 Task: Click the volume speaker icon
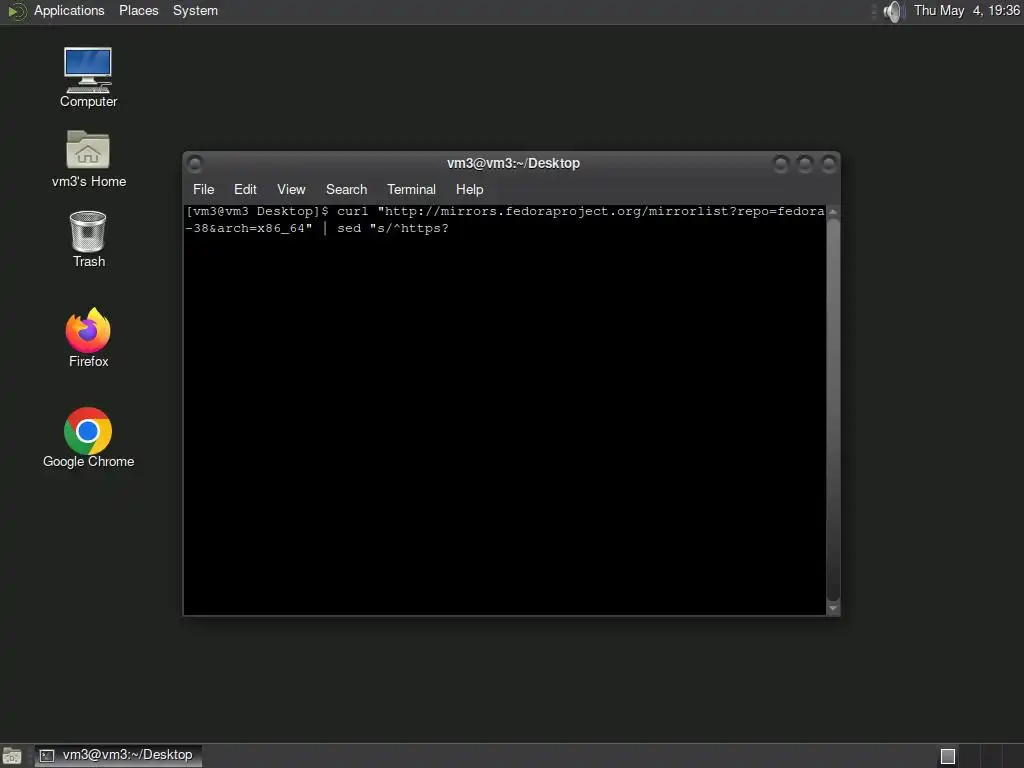[892, 11]
